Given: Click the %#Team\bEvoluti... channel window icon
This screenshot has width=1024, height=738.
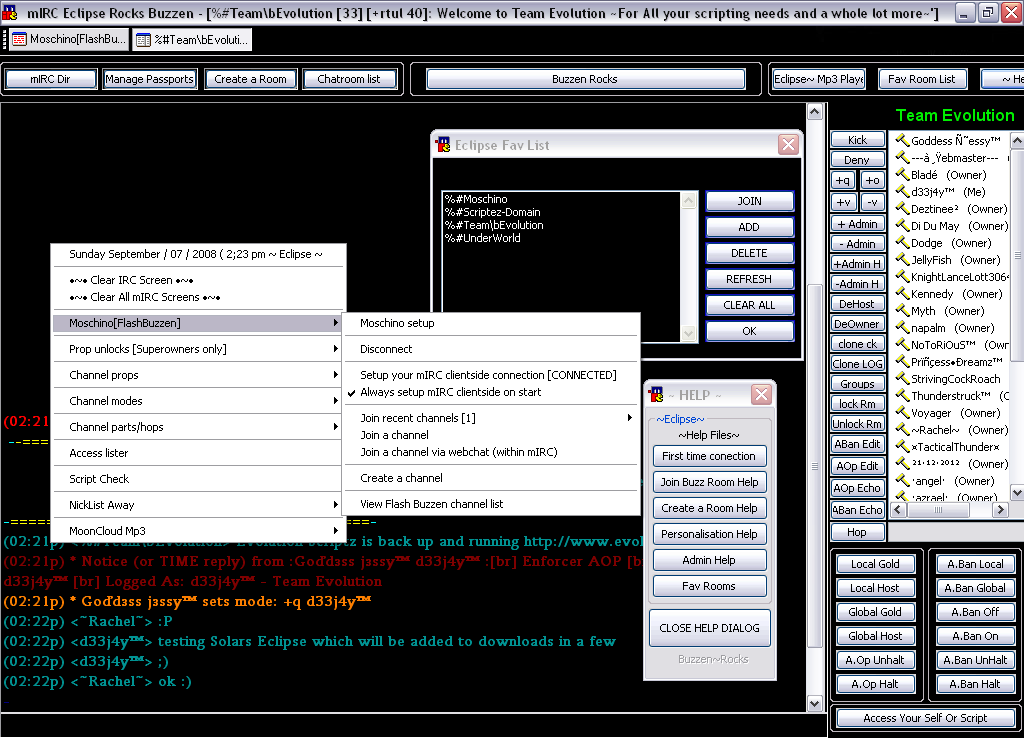Looking at the screenshot, I should [x=143, y=40].
